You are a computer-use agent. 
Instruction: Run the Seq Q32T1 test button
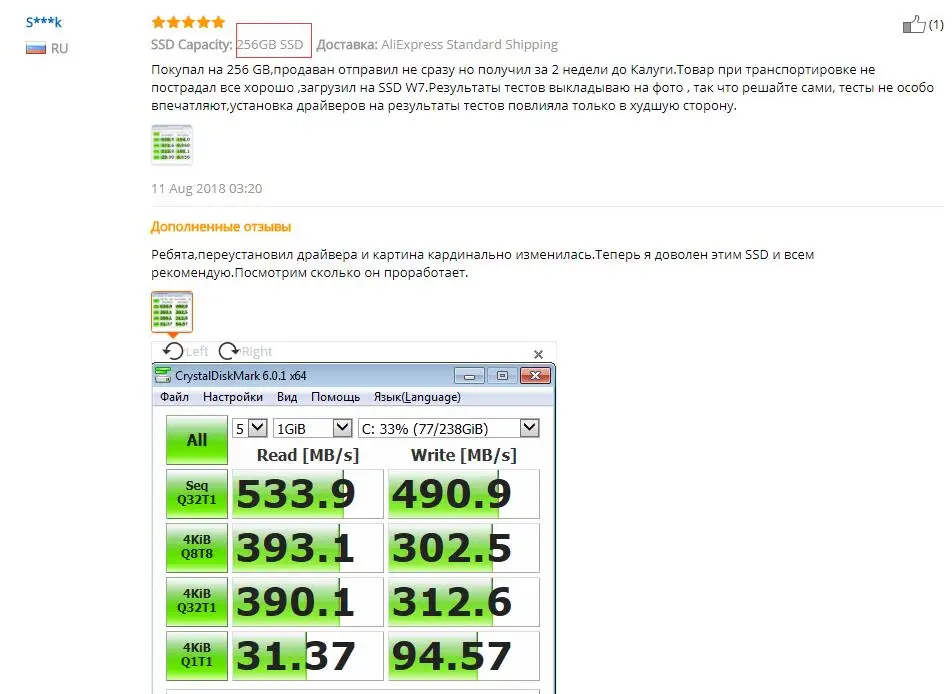[x=197, y=493]
